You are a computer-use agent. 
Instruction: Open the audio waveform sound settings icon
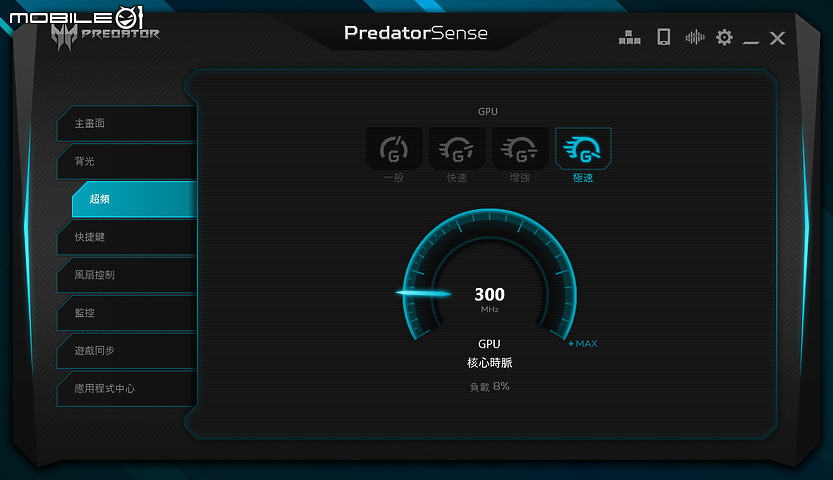(694, 37)
